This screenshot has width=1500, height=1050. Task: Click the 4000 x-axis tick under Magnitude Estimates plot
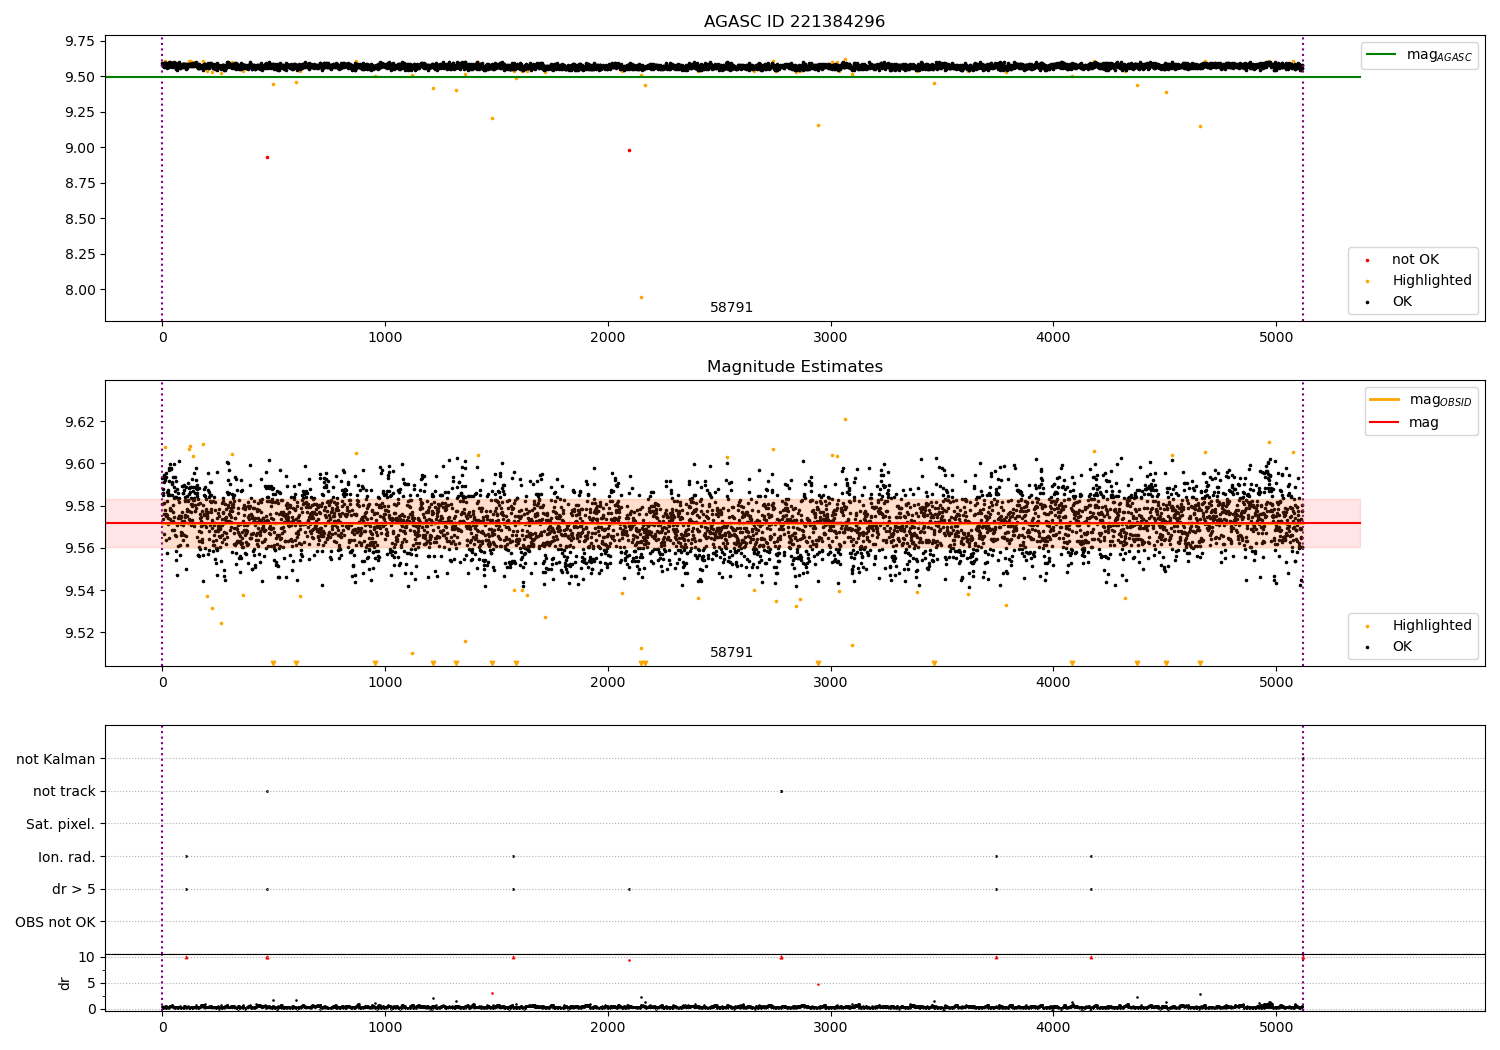click(x=1053, y=683)
